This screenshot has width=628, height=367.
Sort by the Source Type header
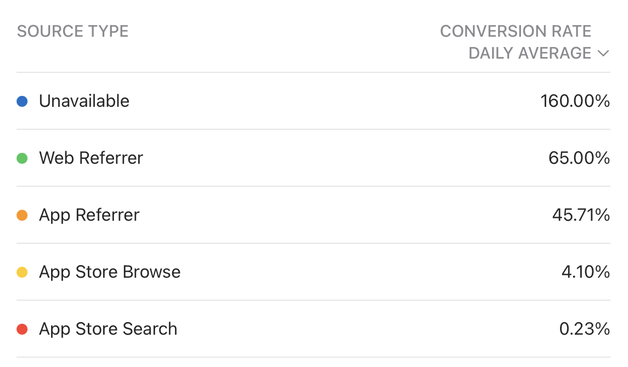pyautogui.click(x=73, y=31)
